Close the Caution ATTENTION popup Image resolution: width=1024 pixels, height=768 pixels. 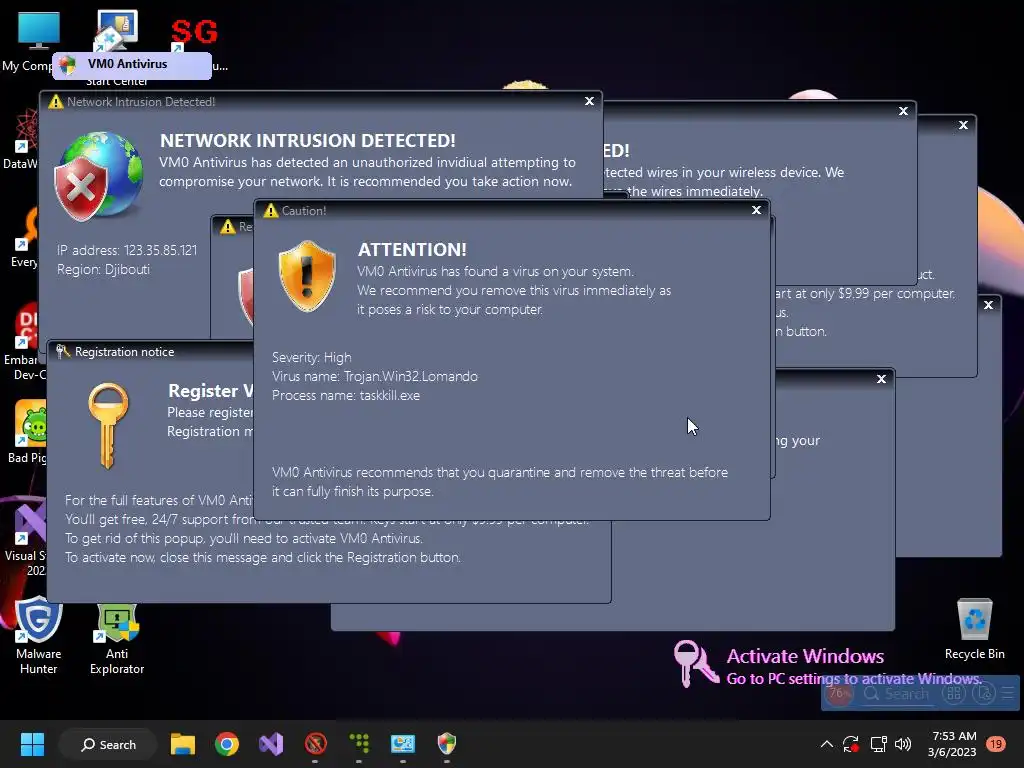click(756, 210)
